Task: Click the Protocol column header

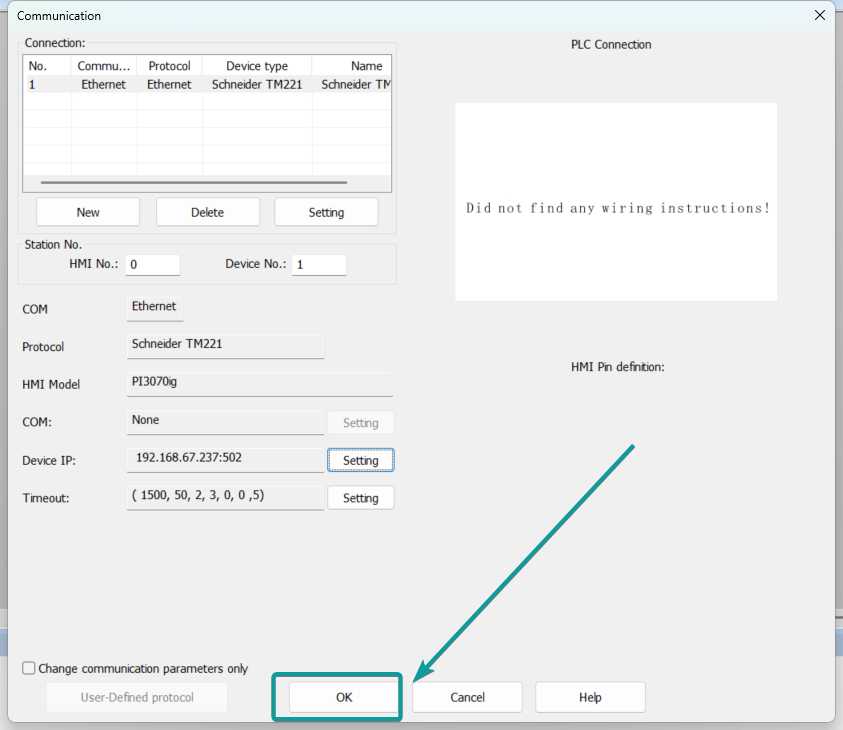Action: coord(169,66)
